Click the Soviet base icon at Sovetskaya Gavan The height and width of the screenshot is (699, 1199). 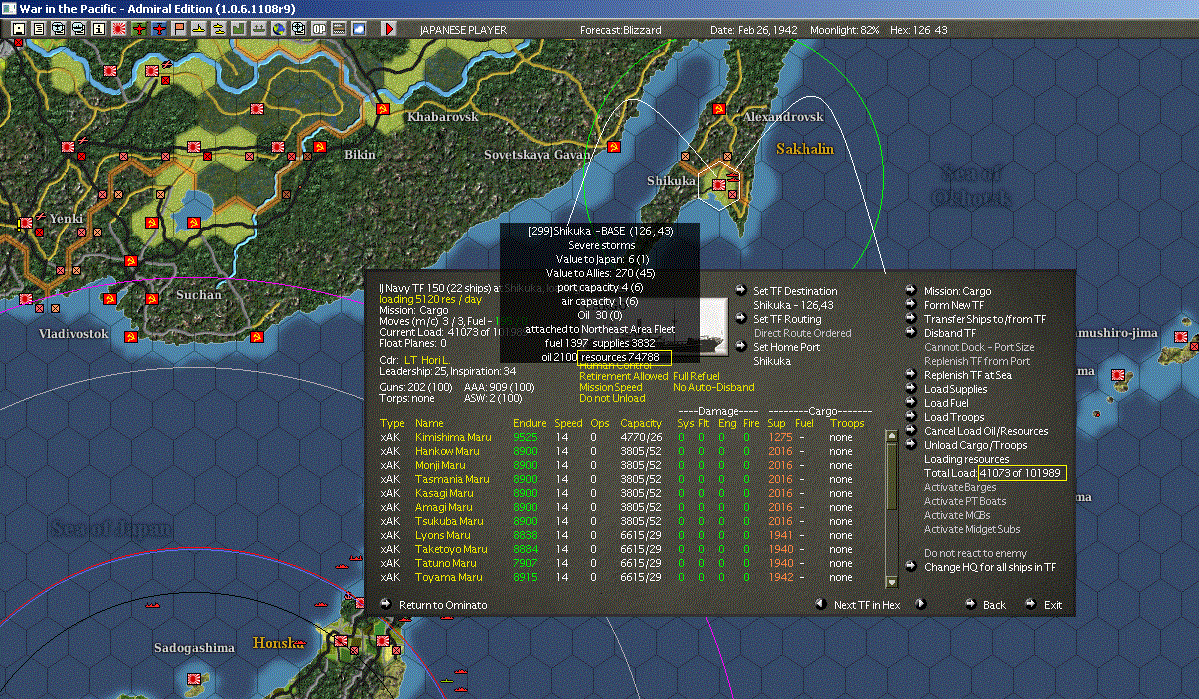point(613,147)
